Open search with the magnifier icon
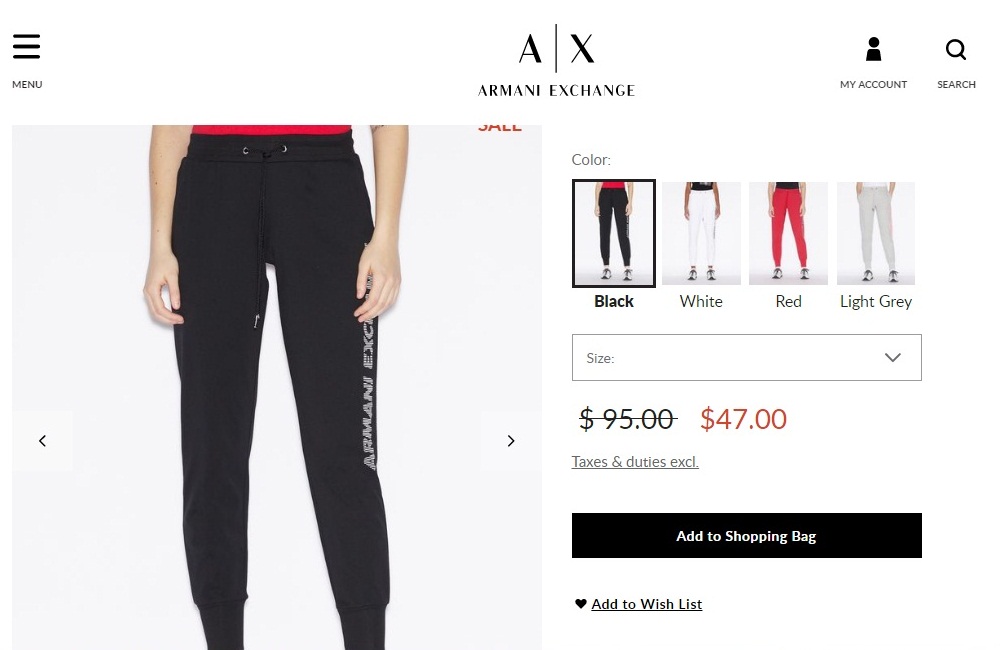The height and width of the screenshot is (650, 1000). pyautogui.click(x=955, y=49)
